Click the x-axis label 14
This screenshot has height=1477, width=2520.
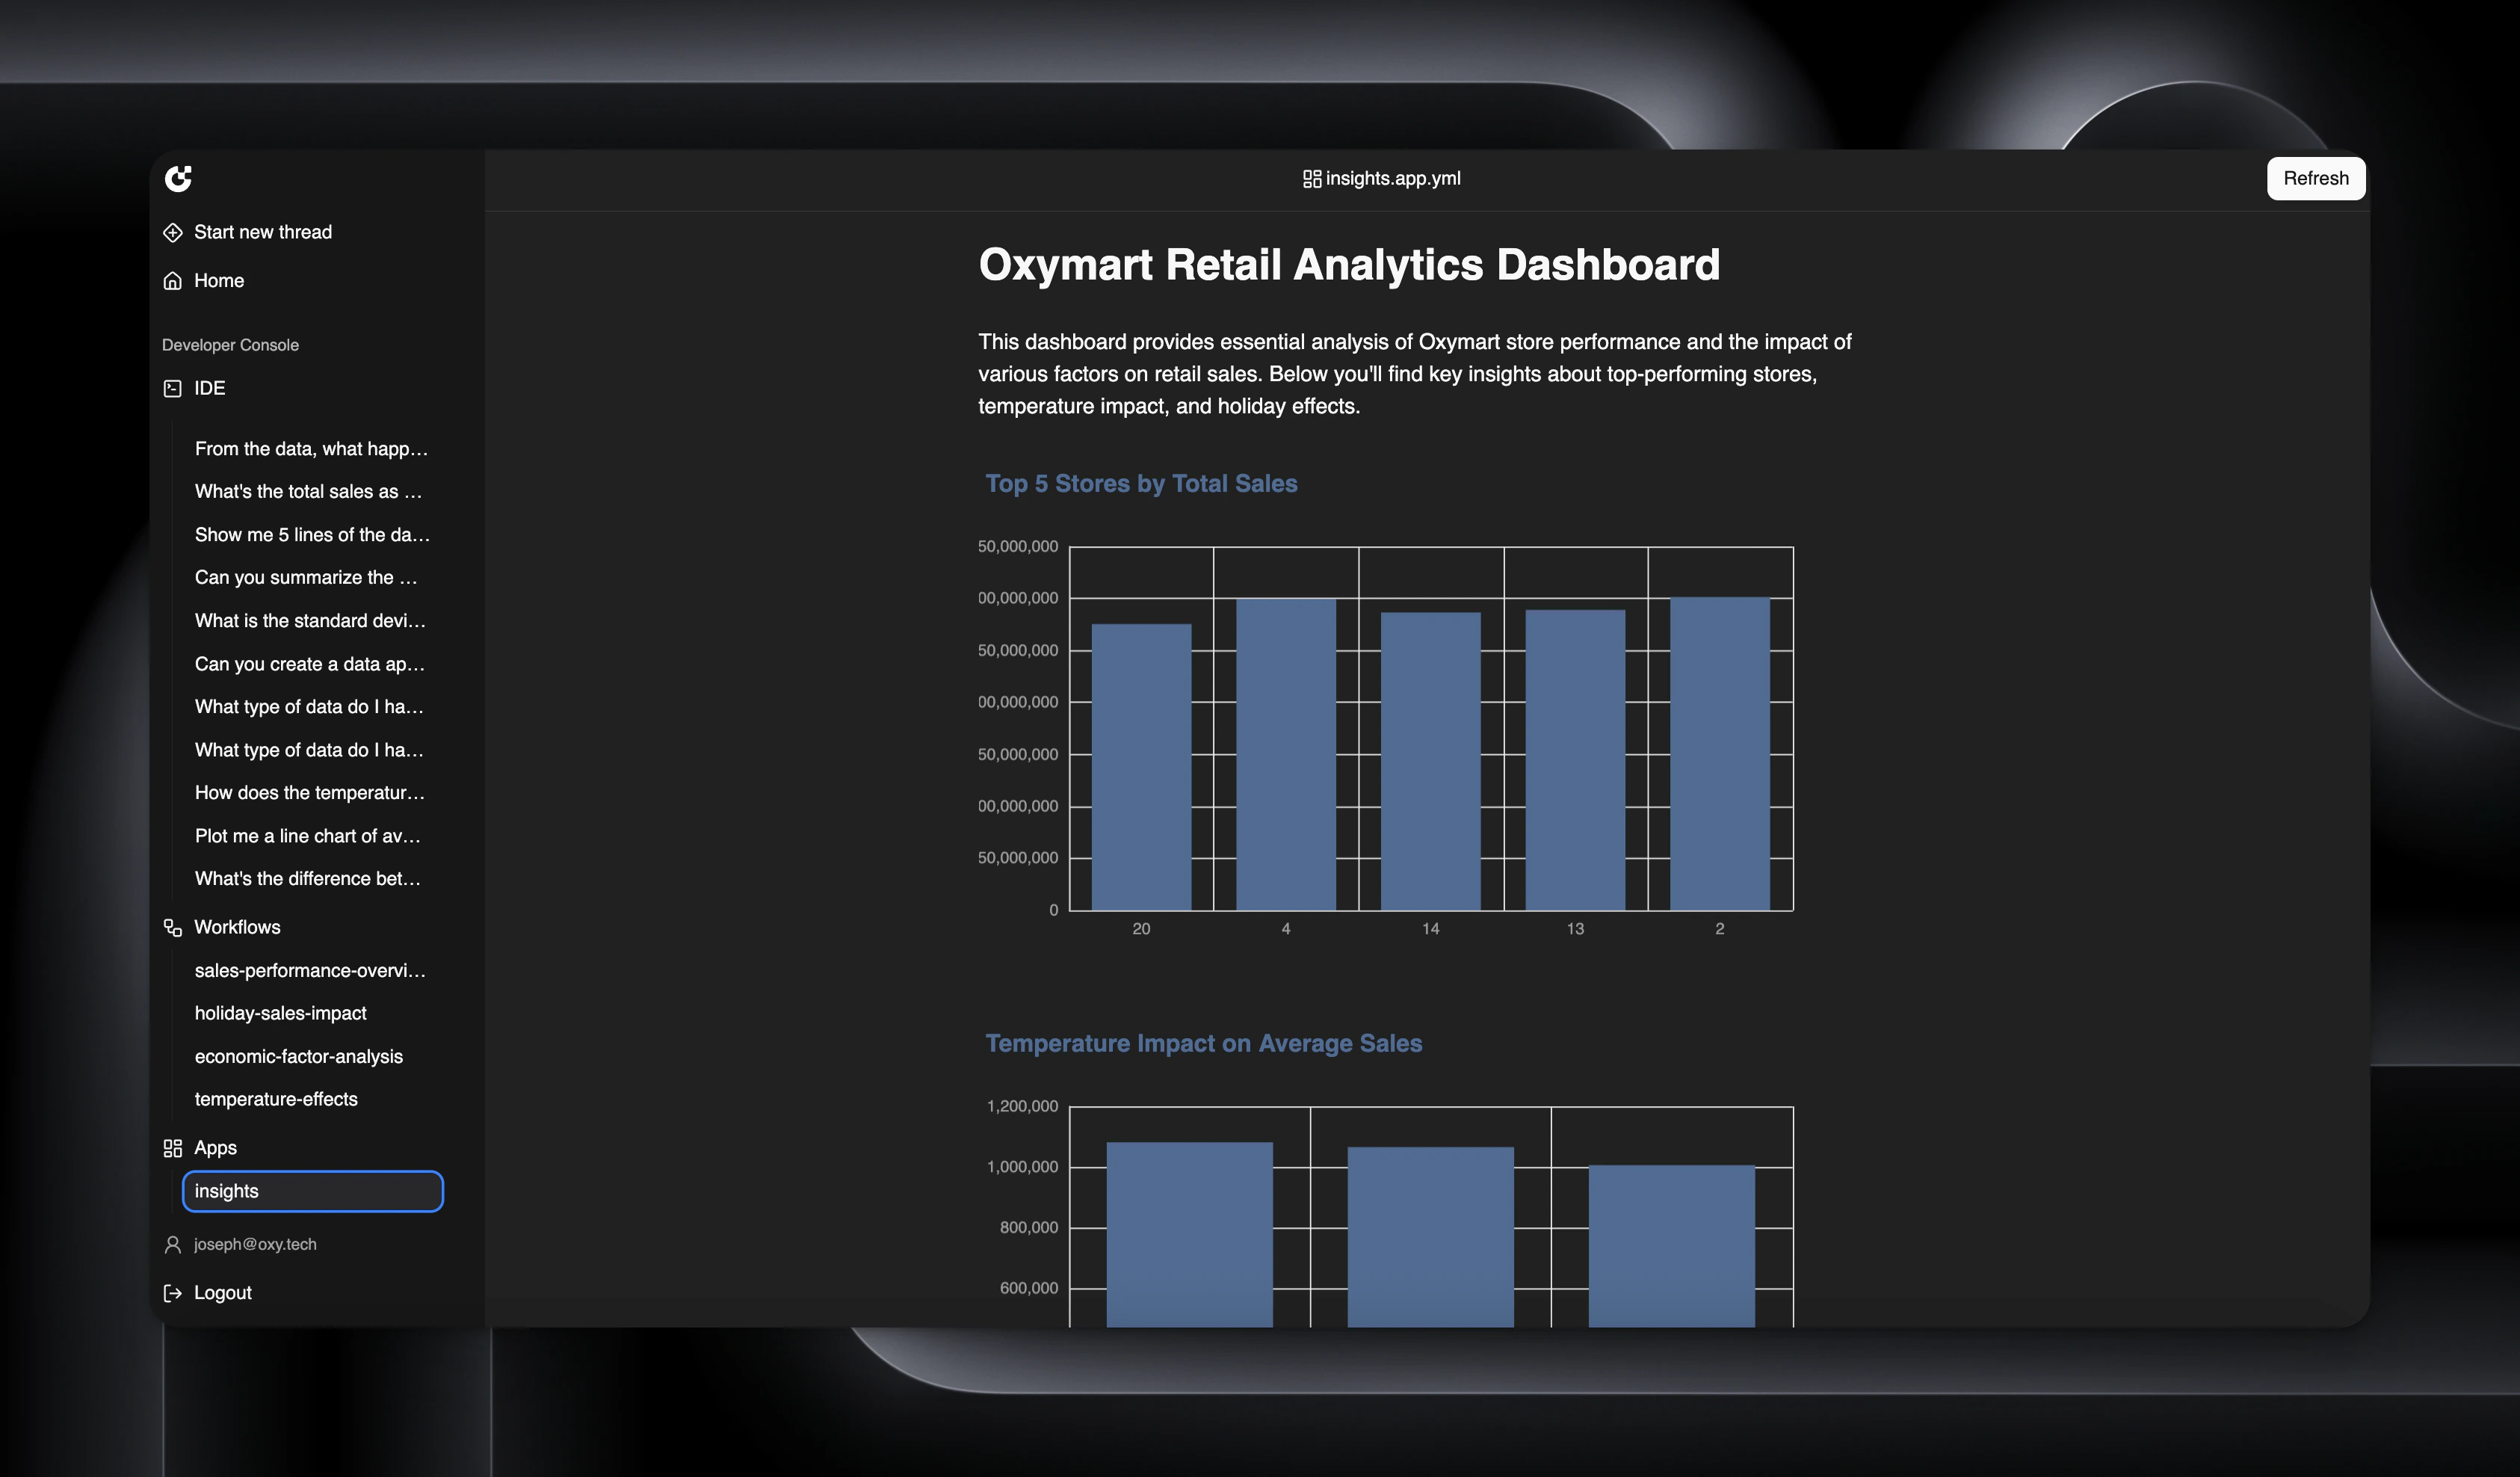[1431, 929]
